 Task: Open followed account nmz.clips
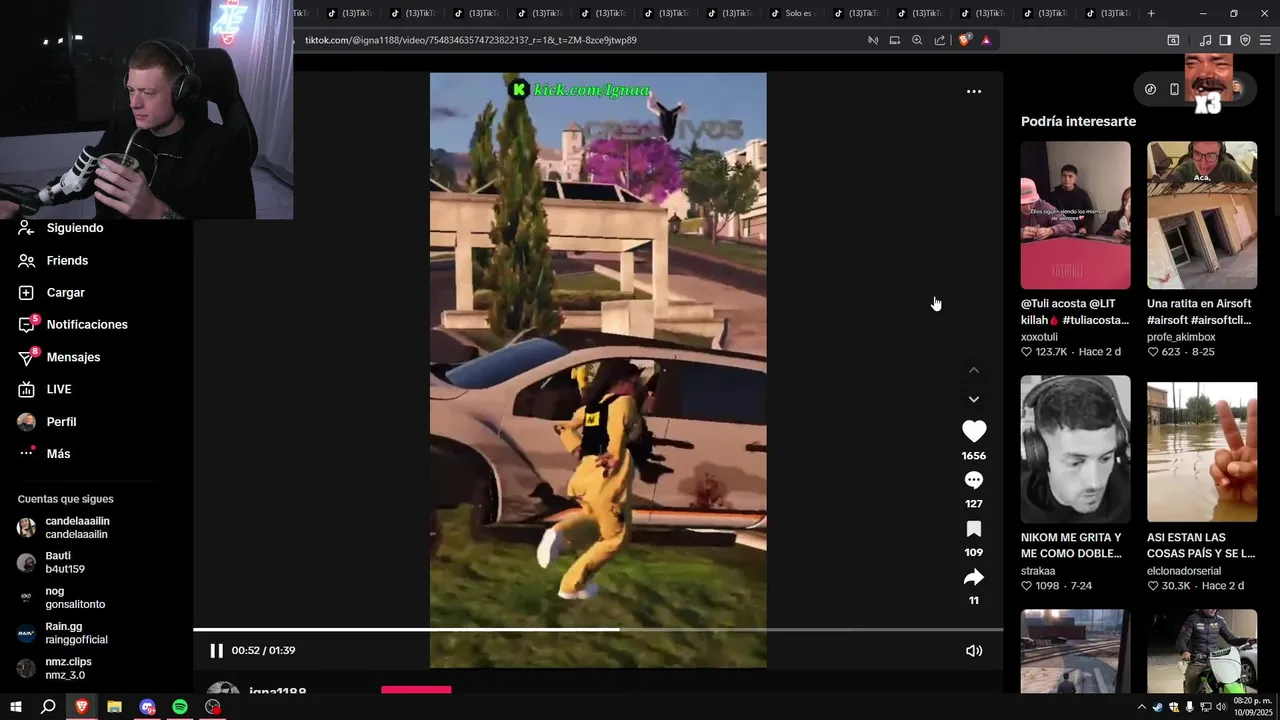(68, 668)
